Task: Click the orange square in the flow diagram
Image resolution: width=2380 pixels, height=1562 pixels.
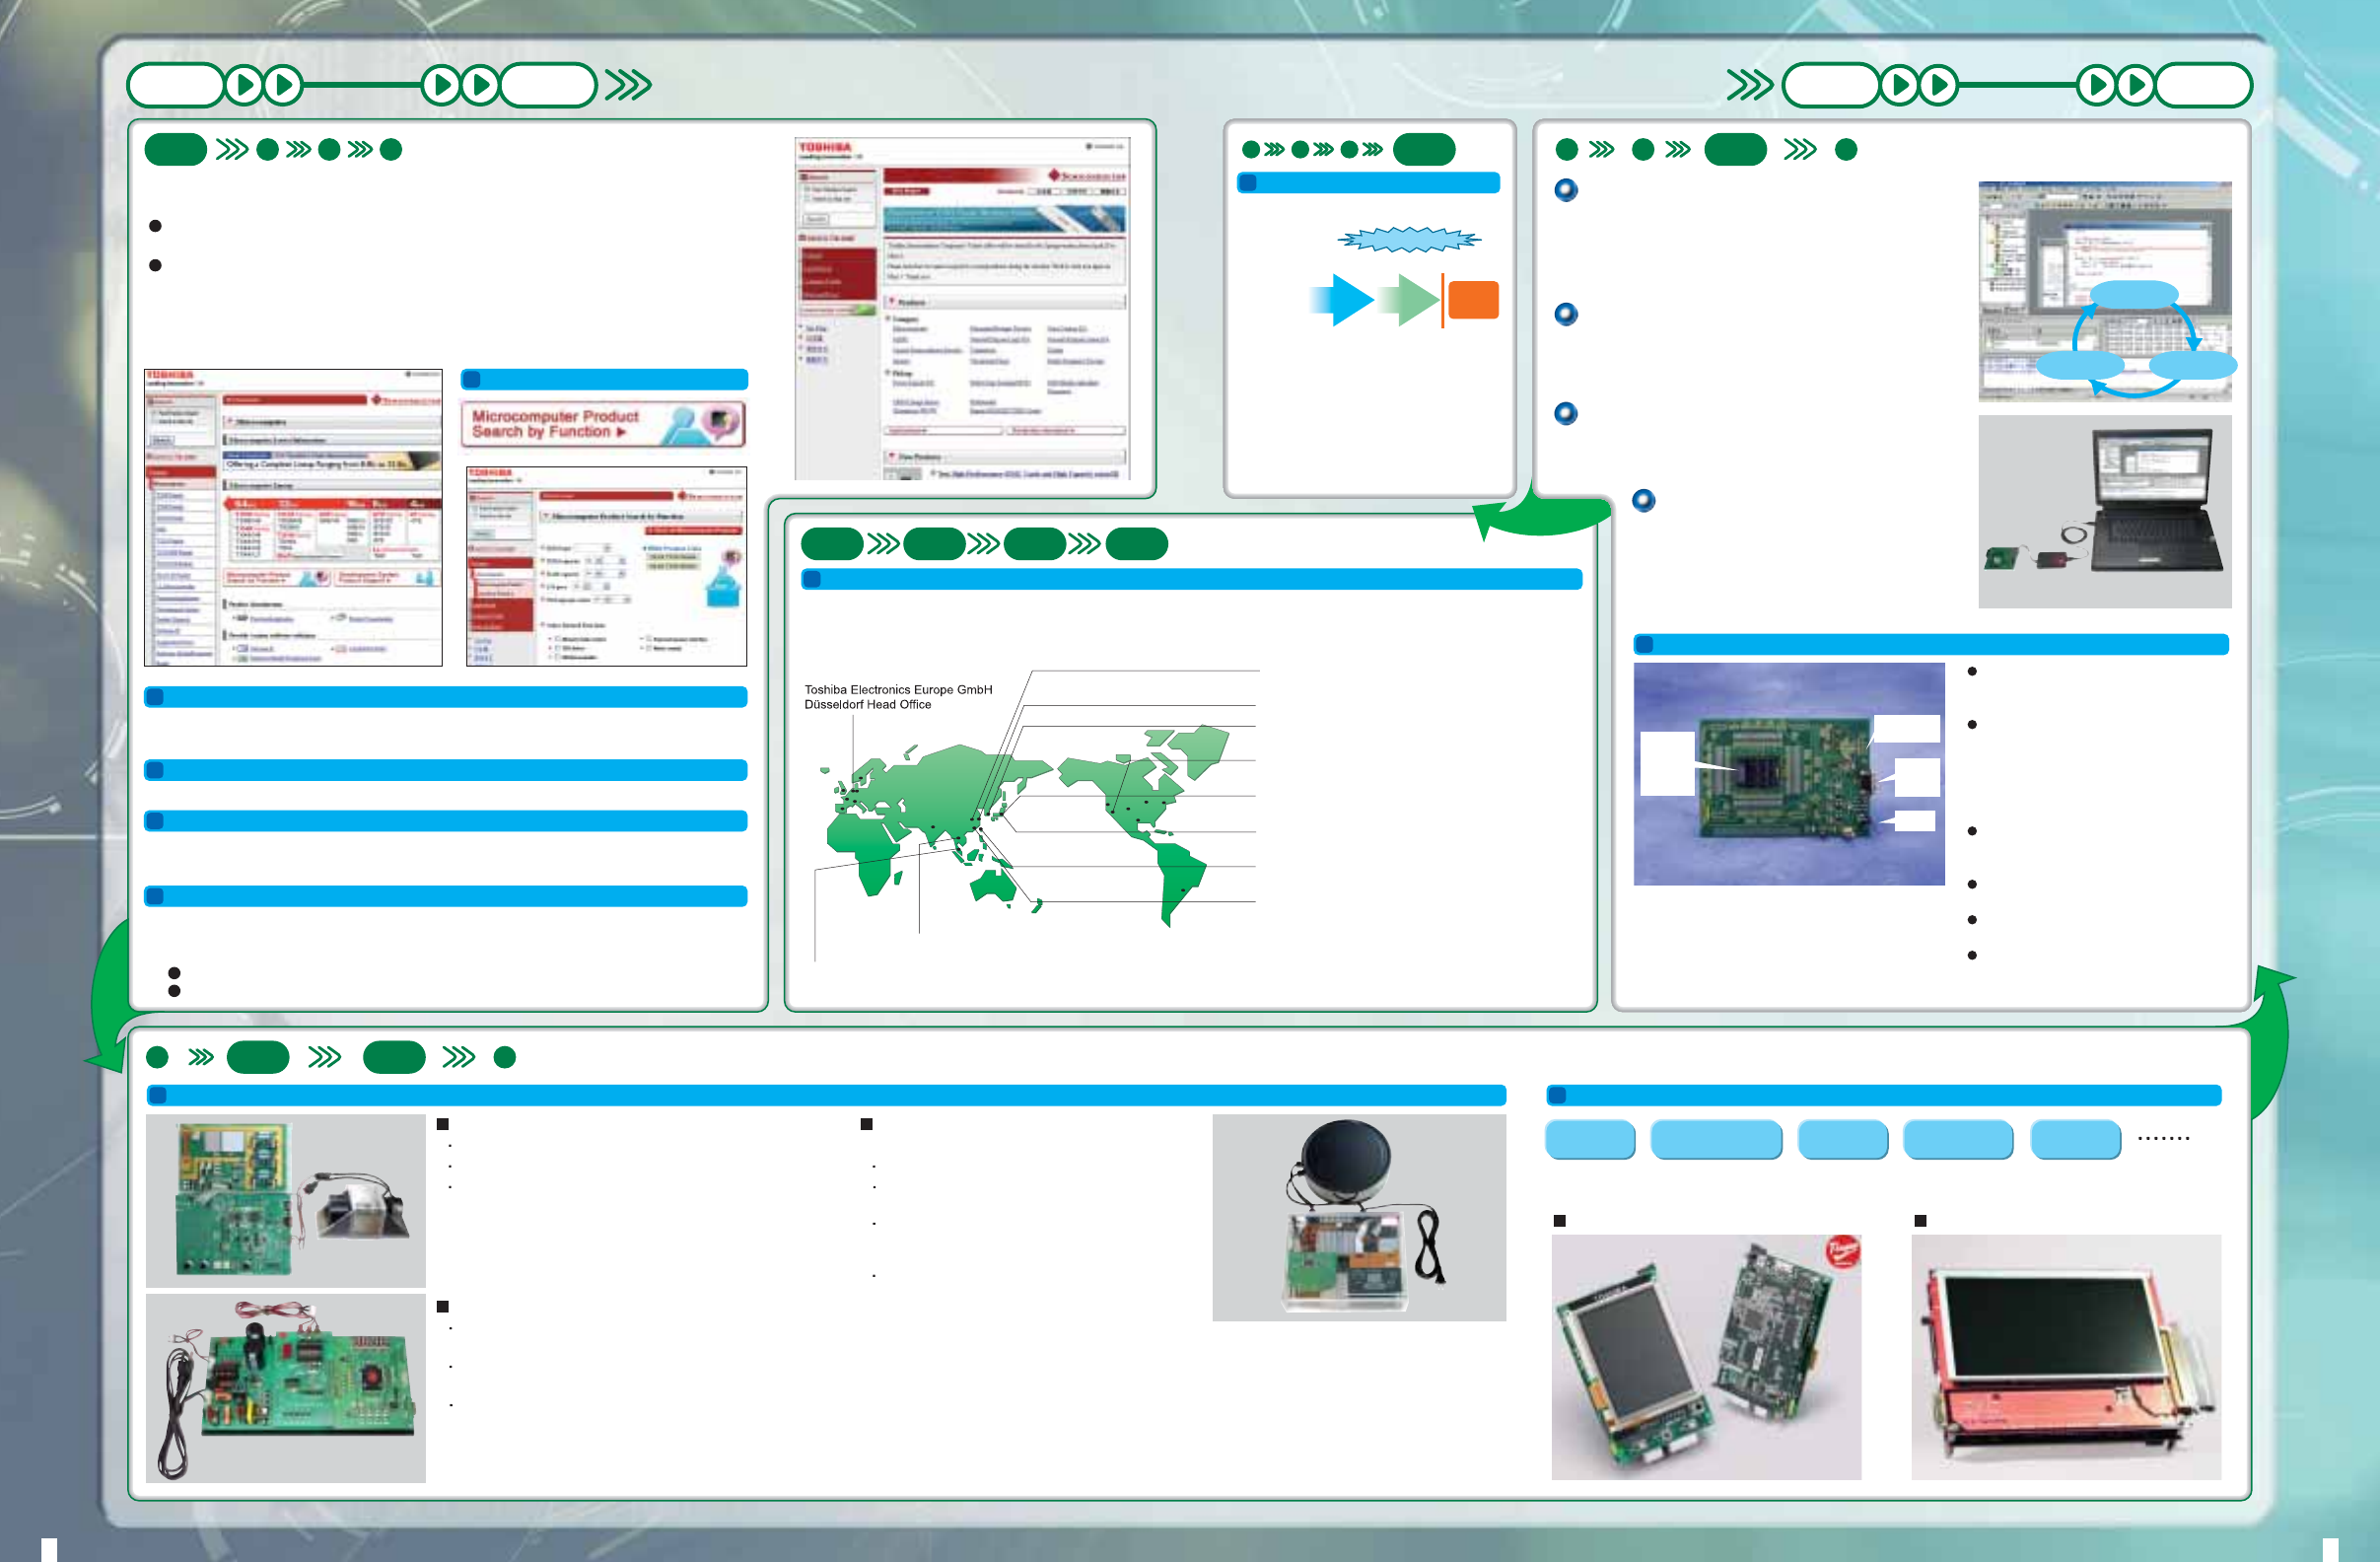Action: click(x=1472, y=300)
